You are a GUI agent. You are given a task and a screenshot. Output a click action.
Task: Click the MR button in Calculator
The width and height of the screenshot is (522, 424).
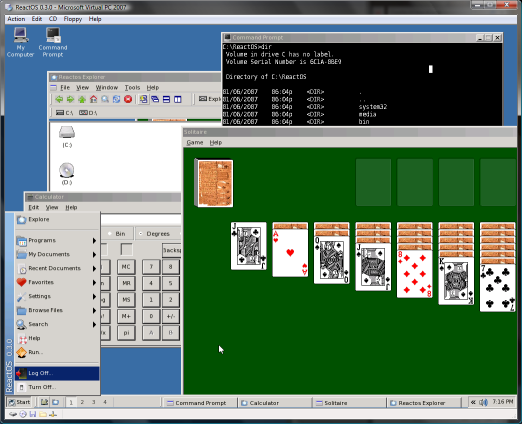(126, 283)
